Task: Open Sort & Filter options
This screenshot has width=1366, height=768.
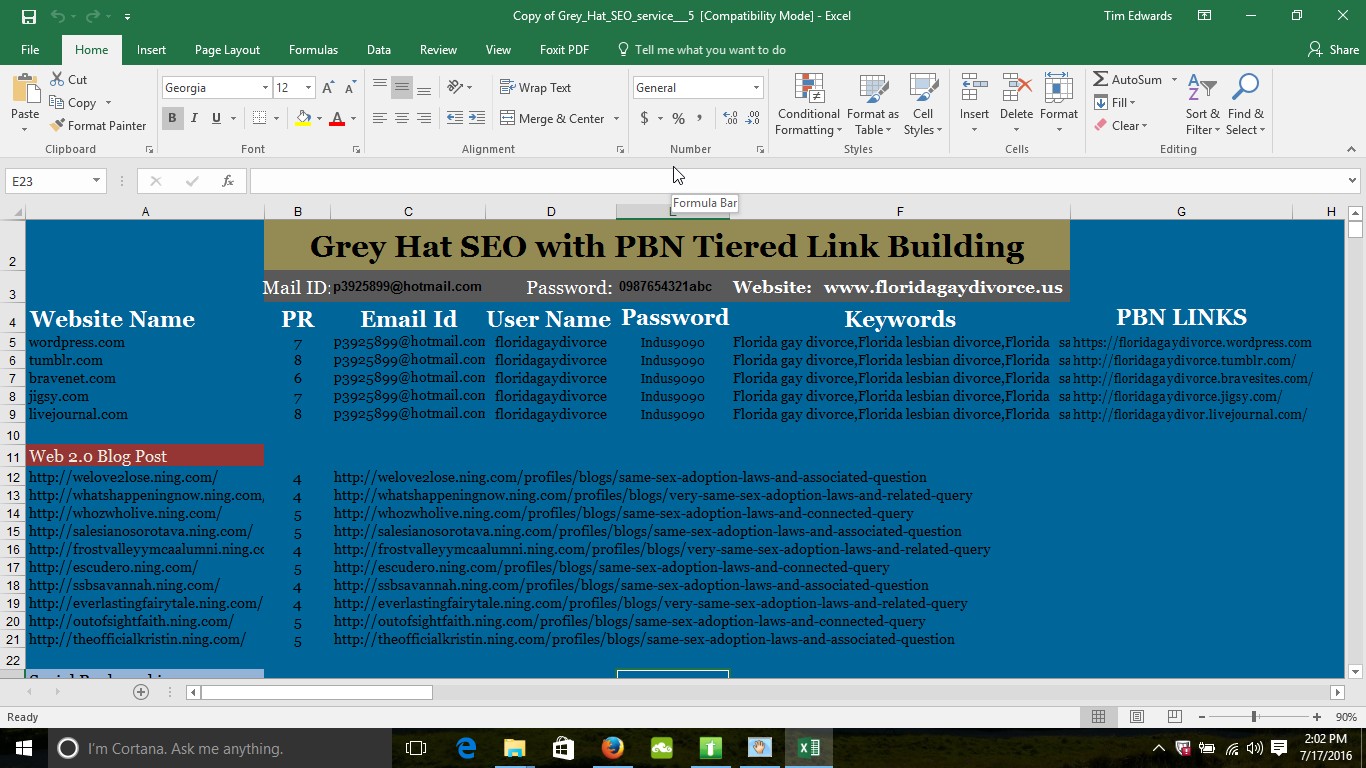Action: (1201, 105)
